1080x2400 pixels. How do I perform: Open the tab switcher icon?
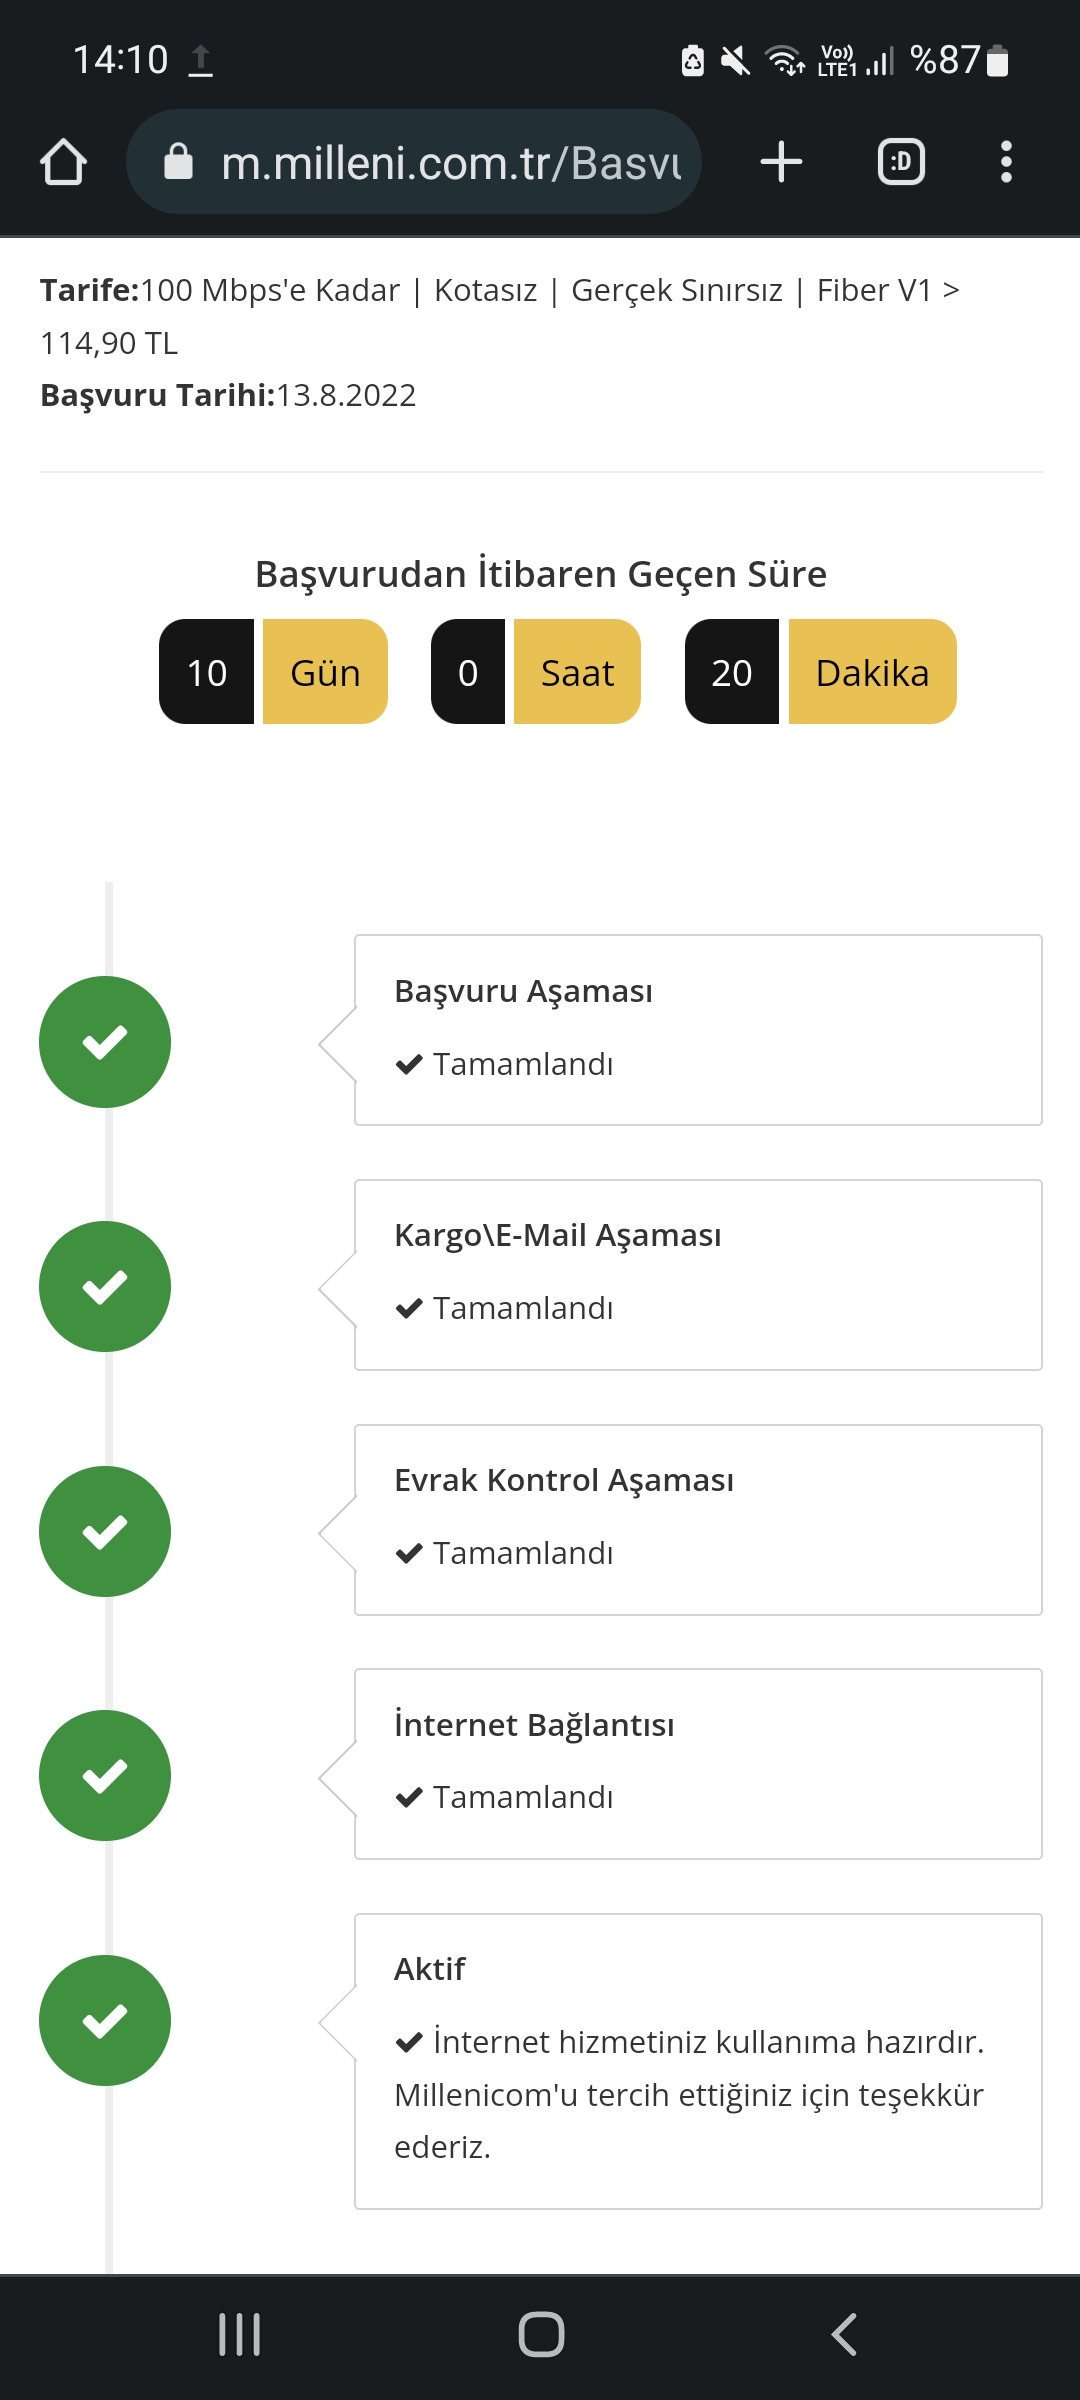tap(901, 162)
